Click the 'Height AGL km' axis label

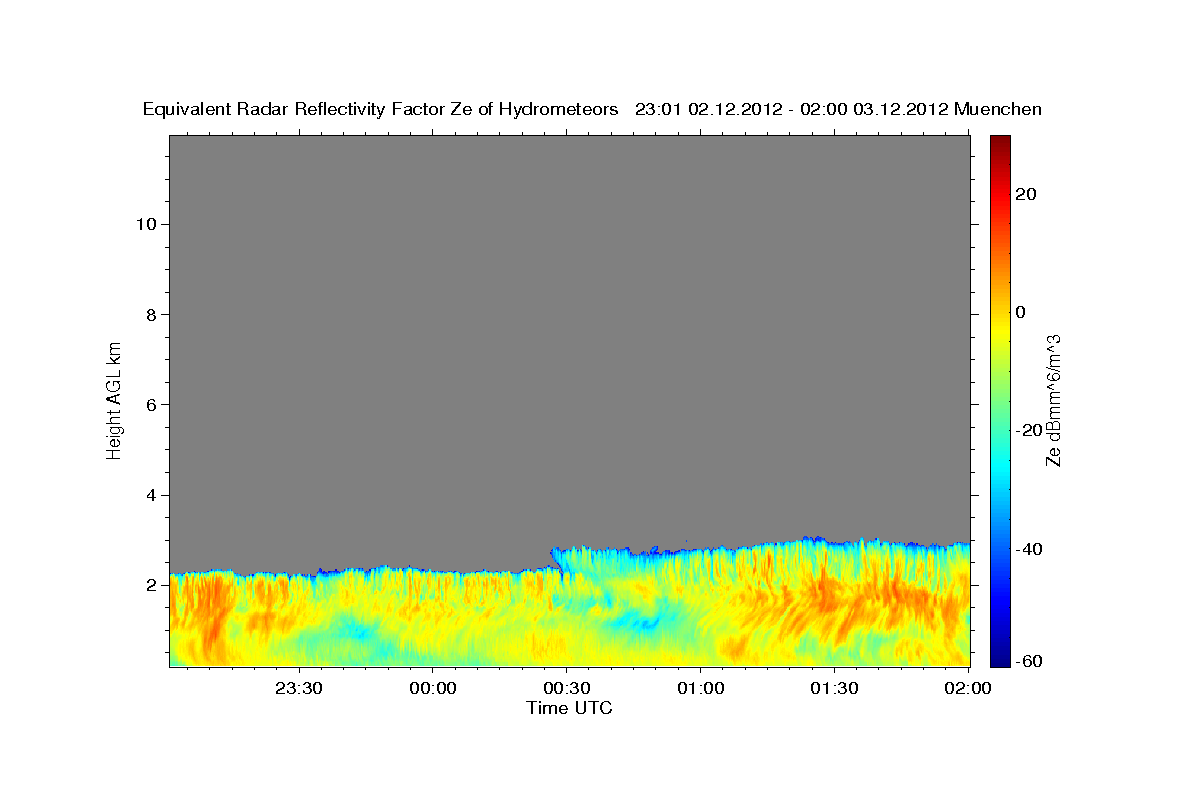[x=115, y=399]
